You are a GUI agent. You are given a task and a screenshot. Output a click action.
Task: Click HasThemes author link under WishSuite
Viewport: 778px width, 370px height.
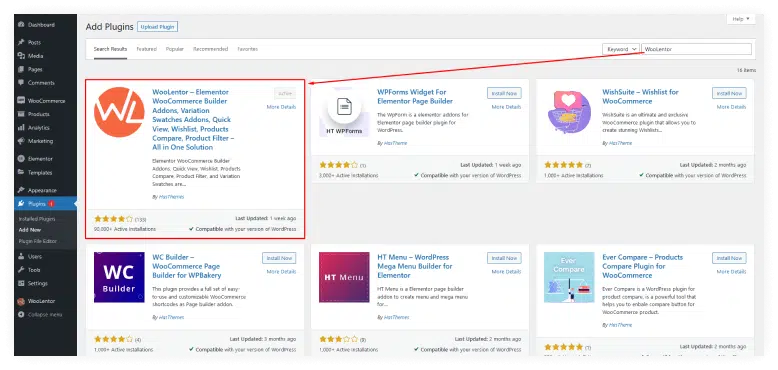(x=620, y=143)
